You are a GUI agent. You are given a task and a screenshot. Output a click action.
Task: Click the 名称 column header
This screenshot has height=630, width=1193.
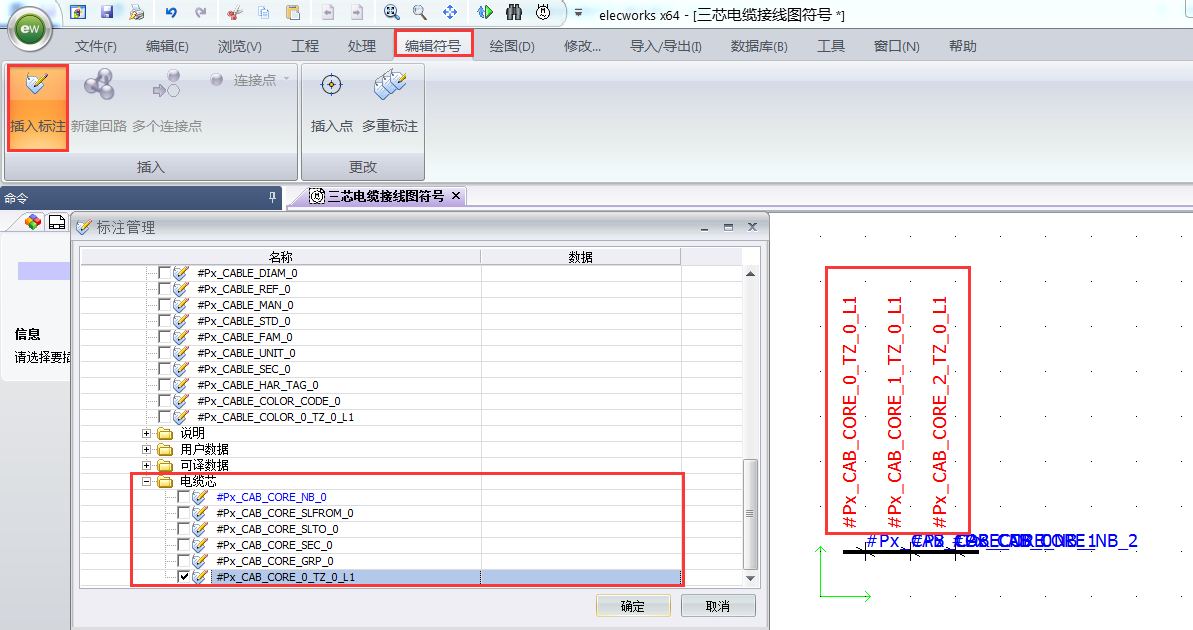click(x=281, y=256)
